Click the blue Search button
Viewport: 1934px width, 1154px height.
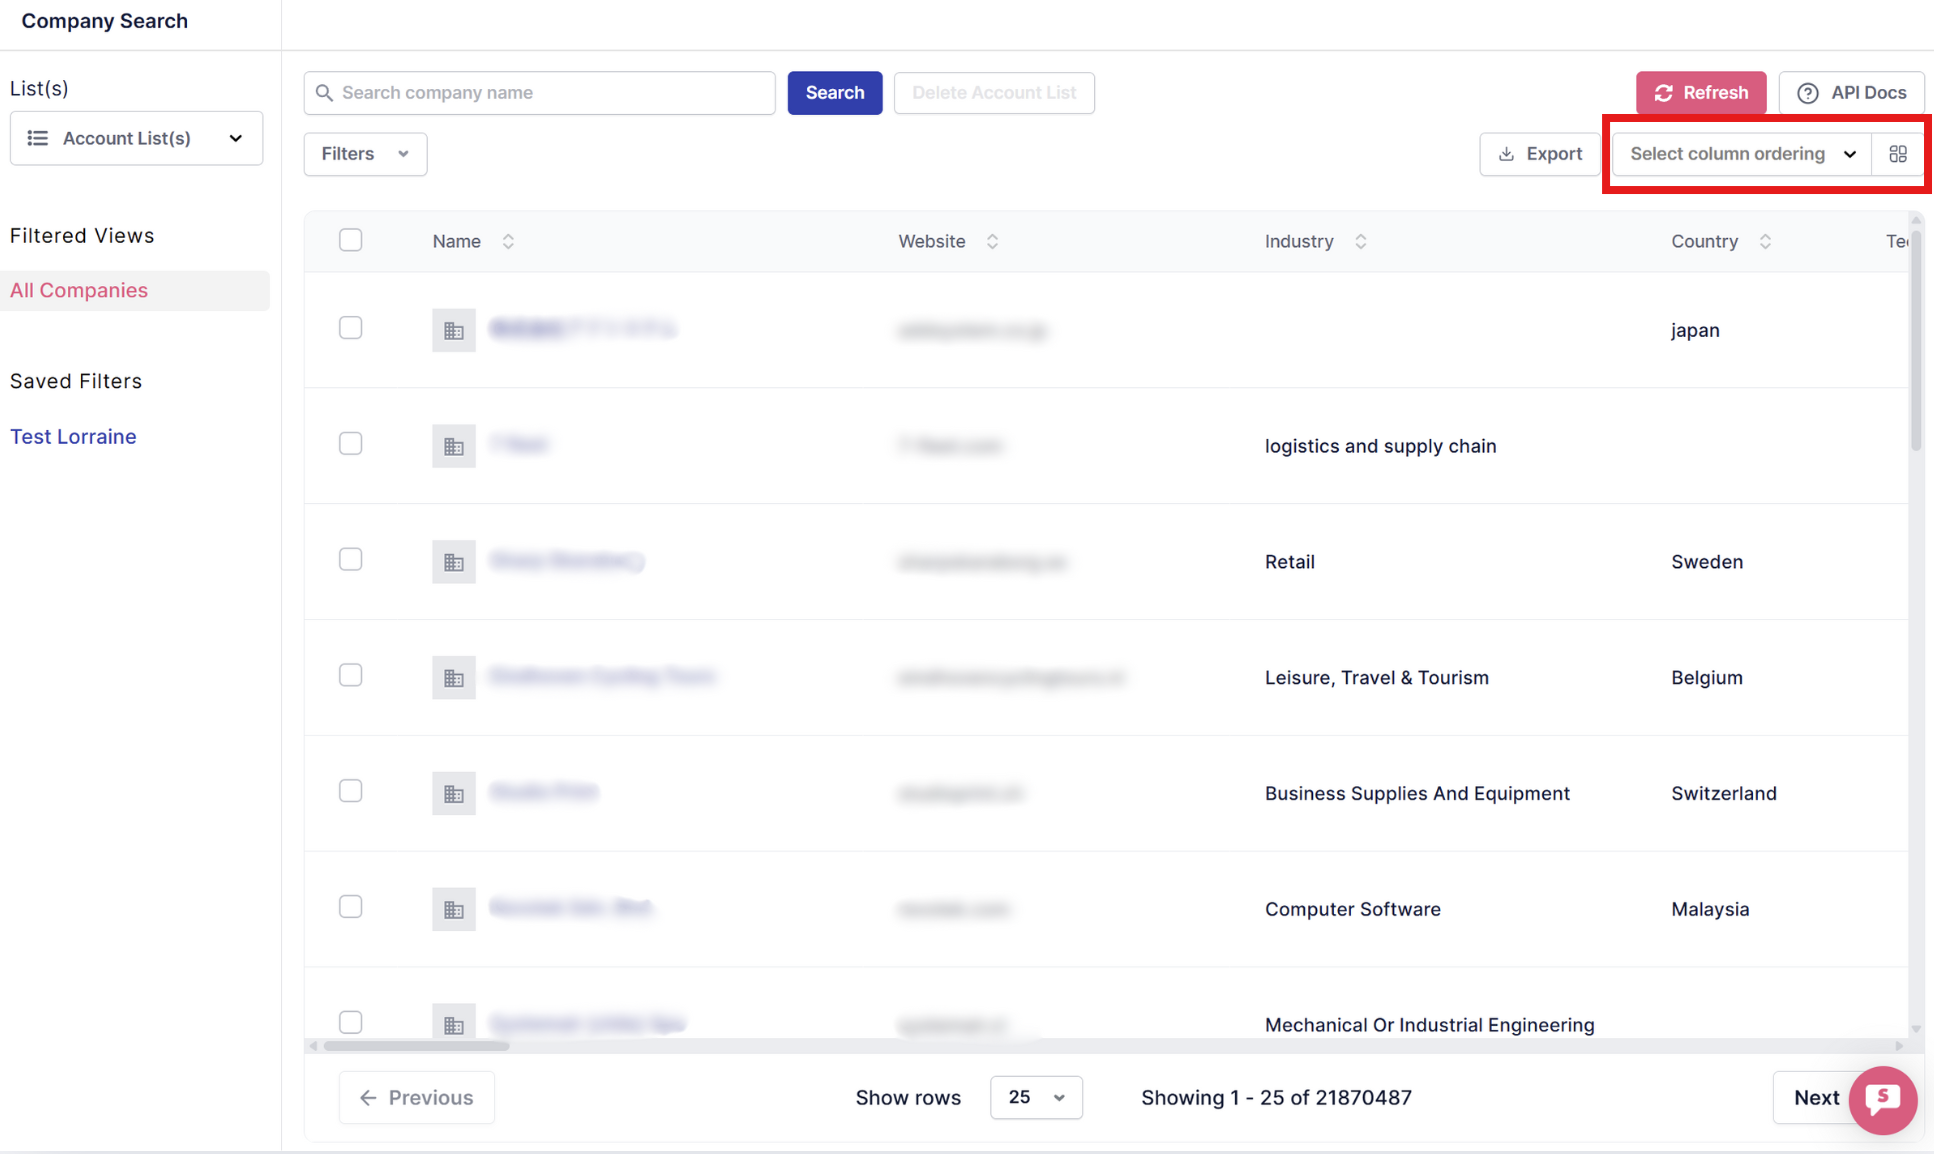(x=834, y=93)
